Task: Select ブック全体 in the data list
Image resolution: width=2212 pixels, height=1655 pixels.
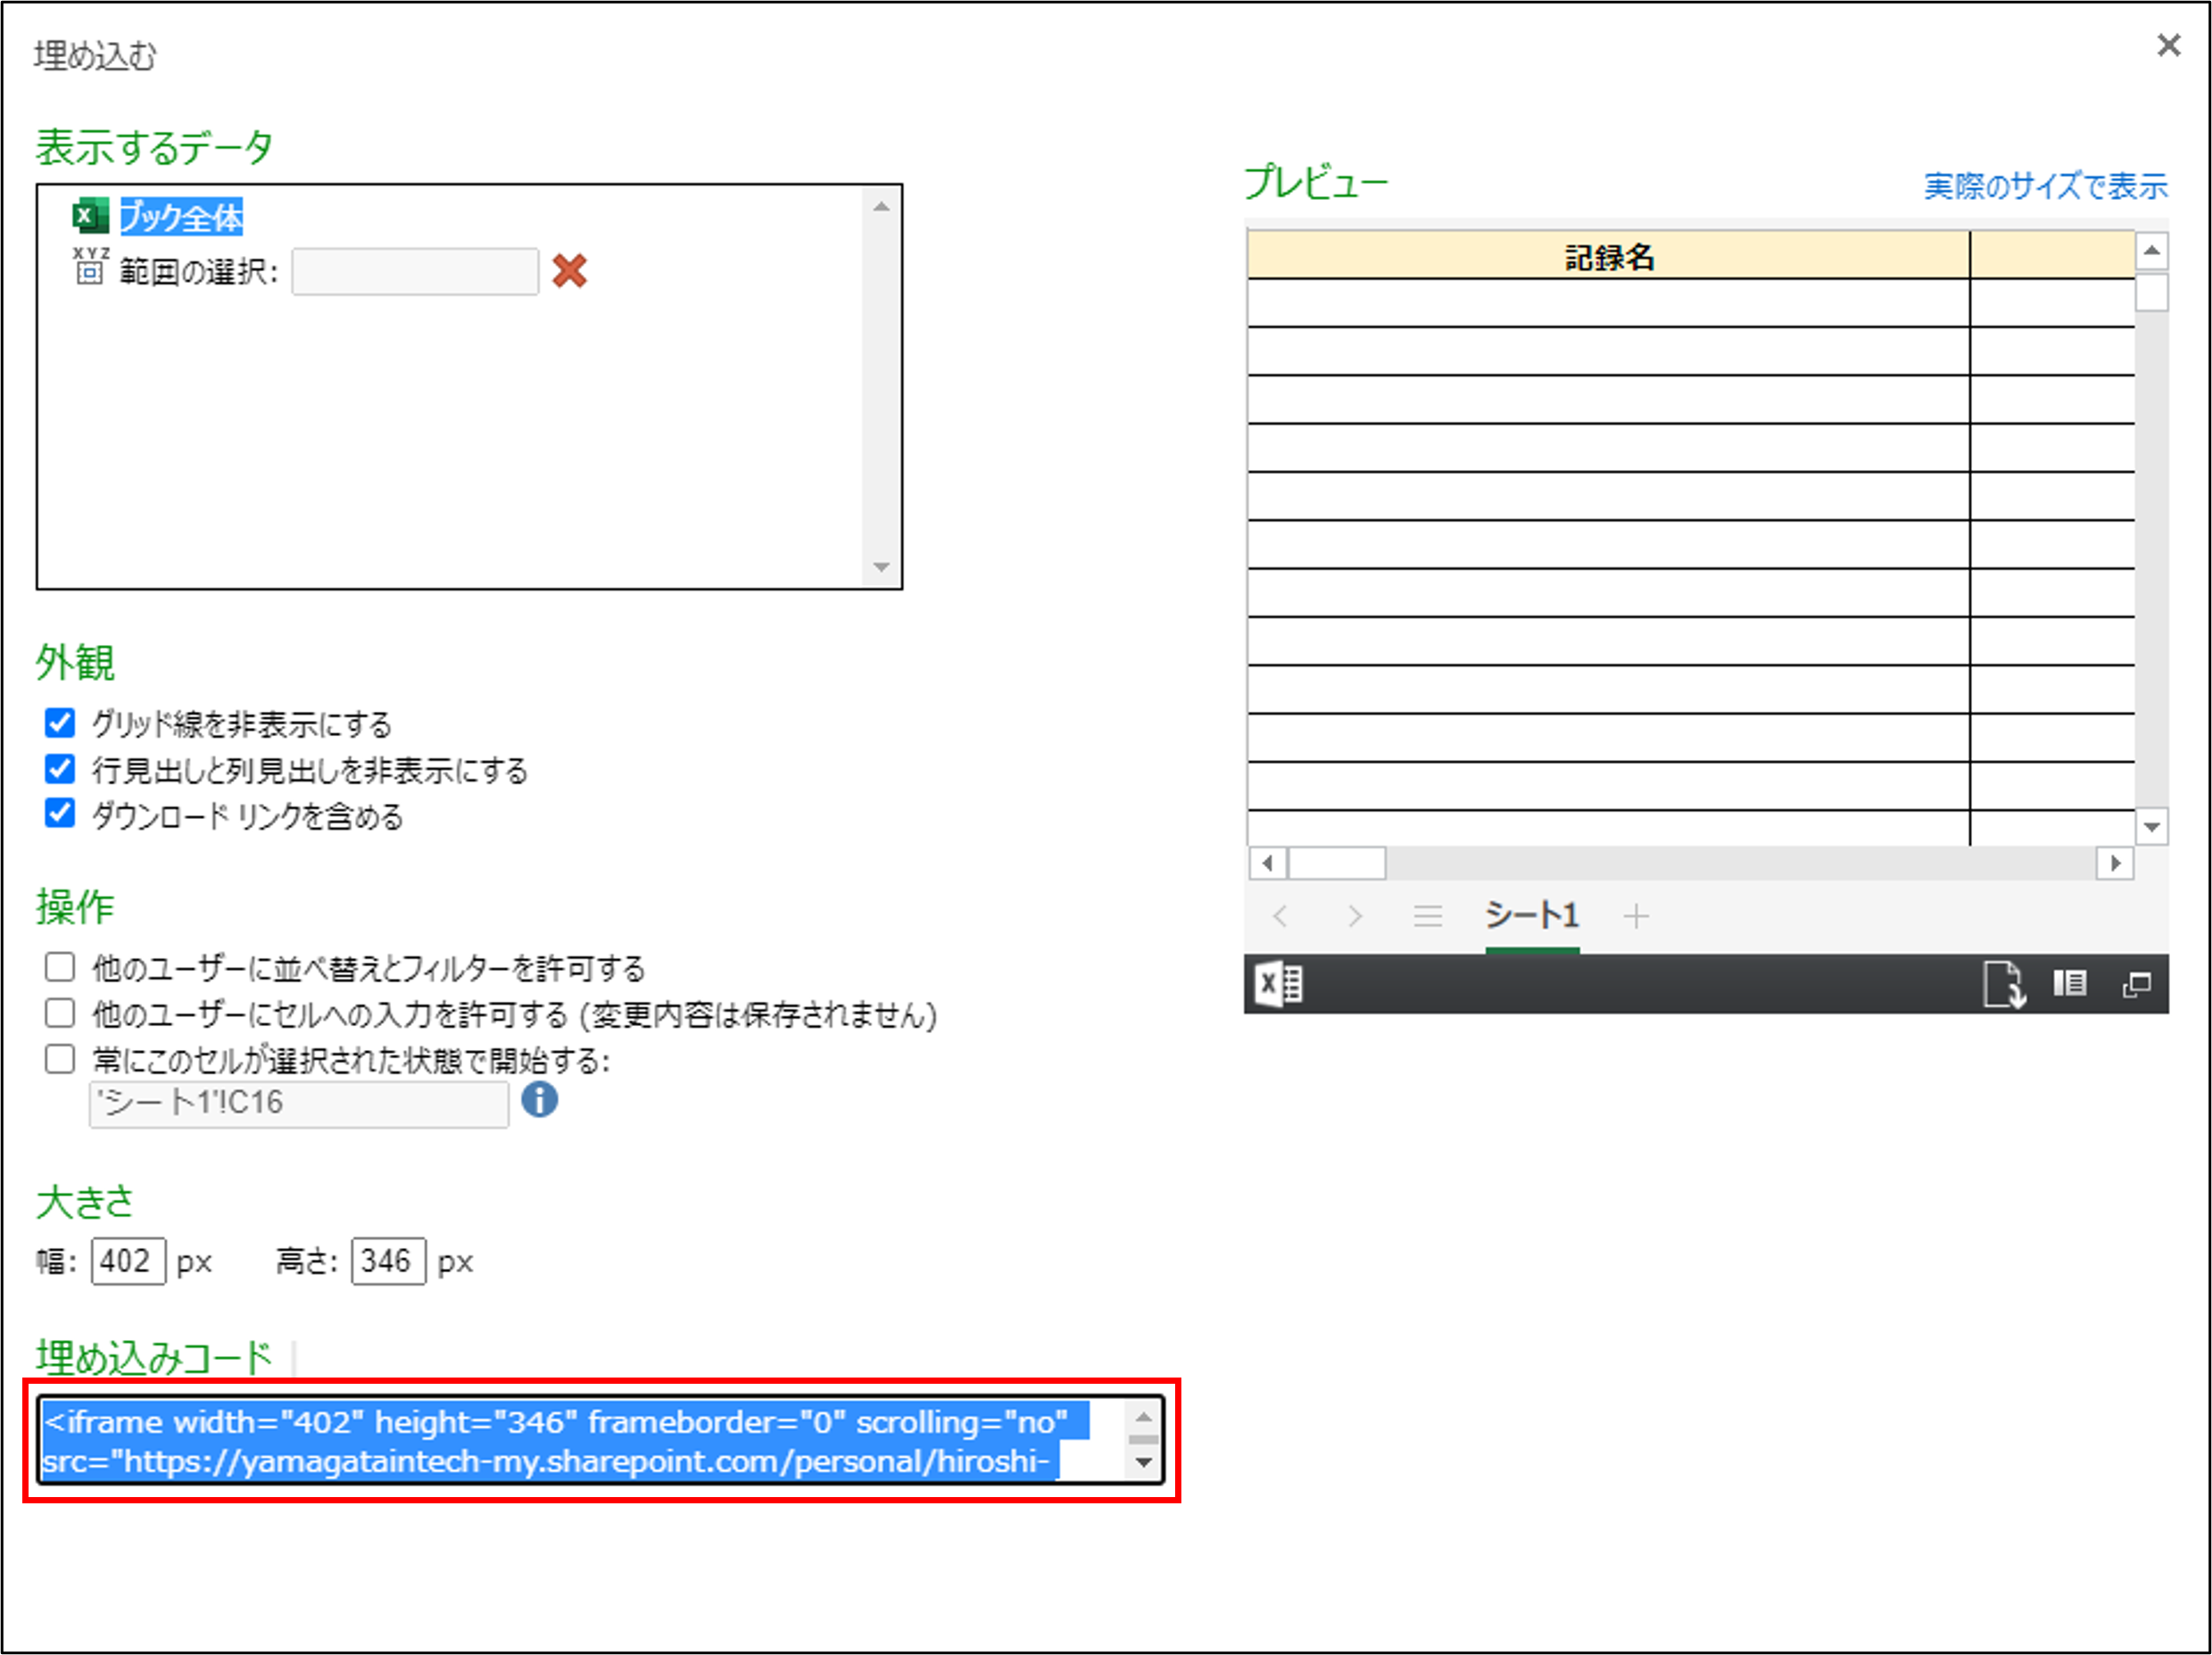Action: click(181, 217)
